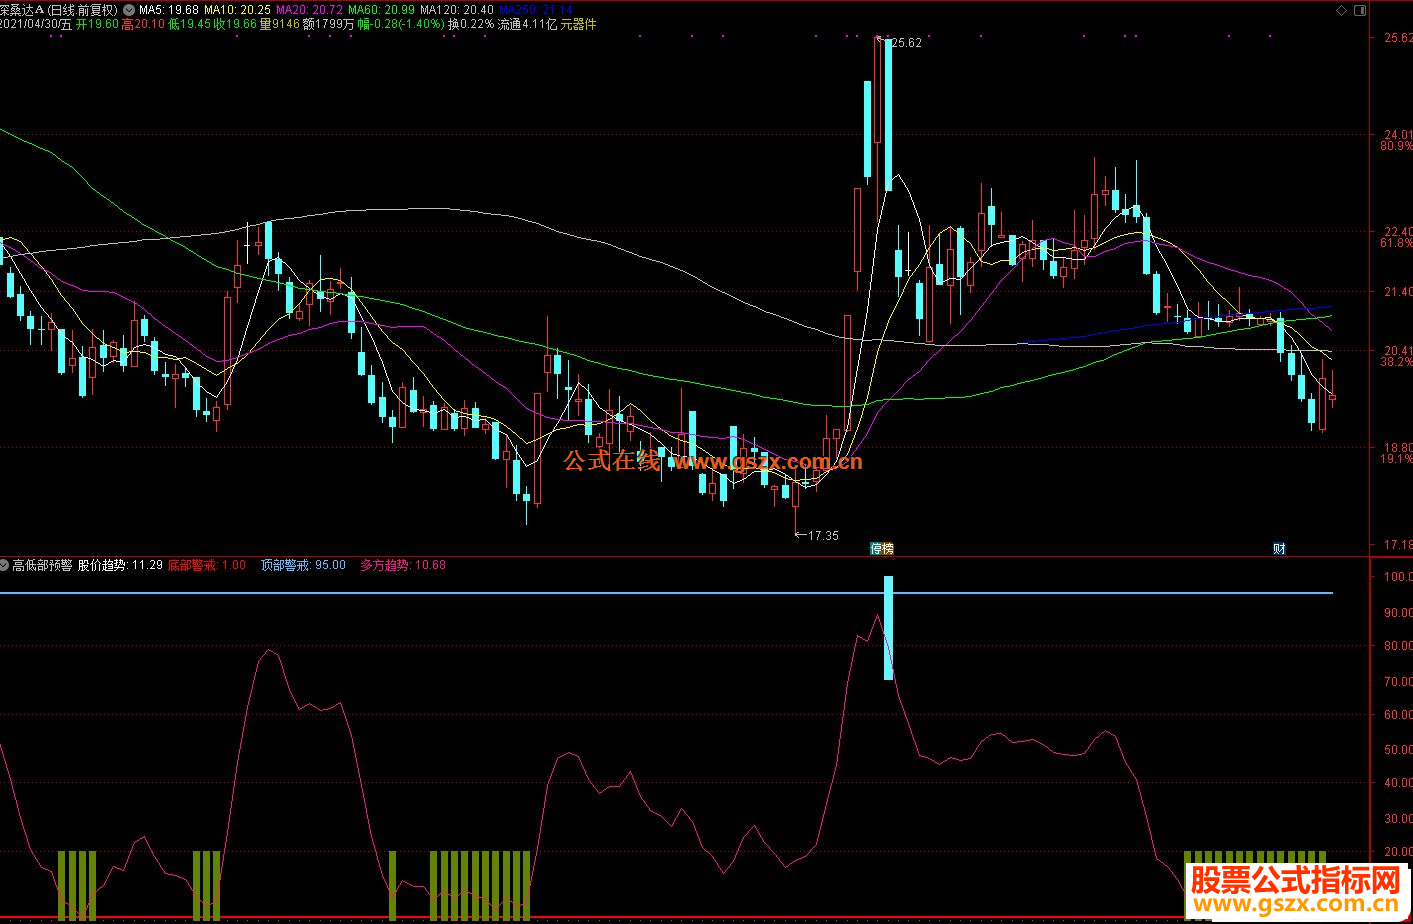Screen dimensions: 1413x924
Task: Click the low price 低19.45
Action: pos(188,24)
